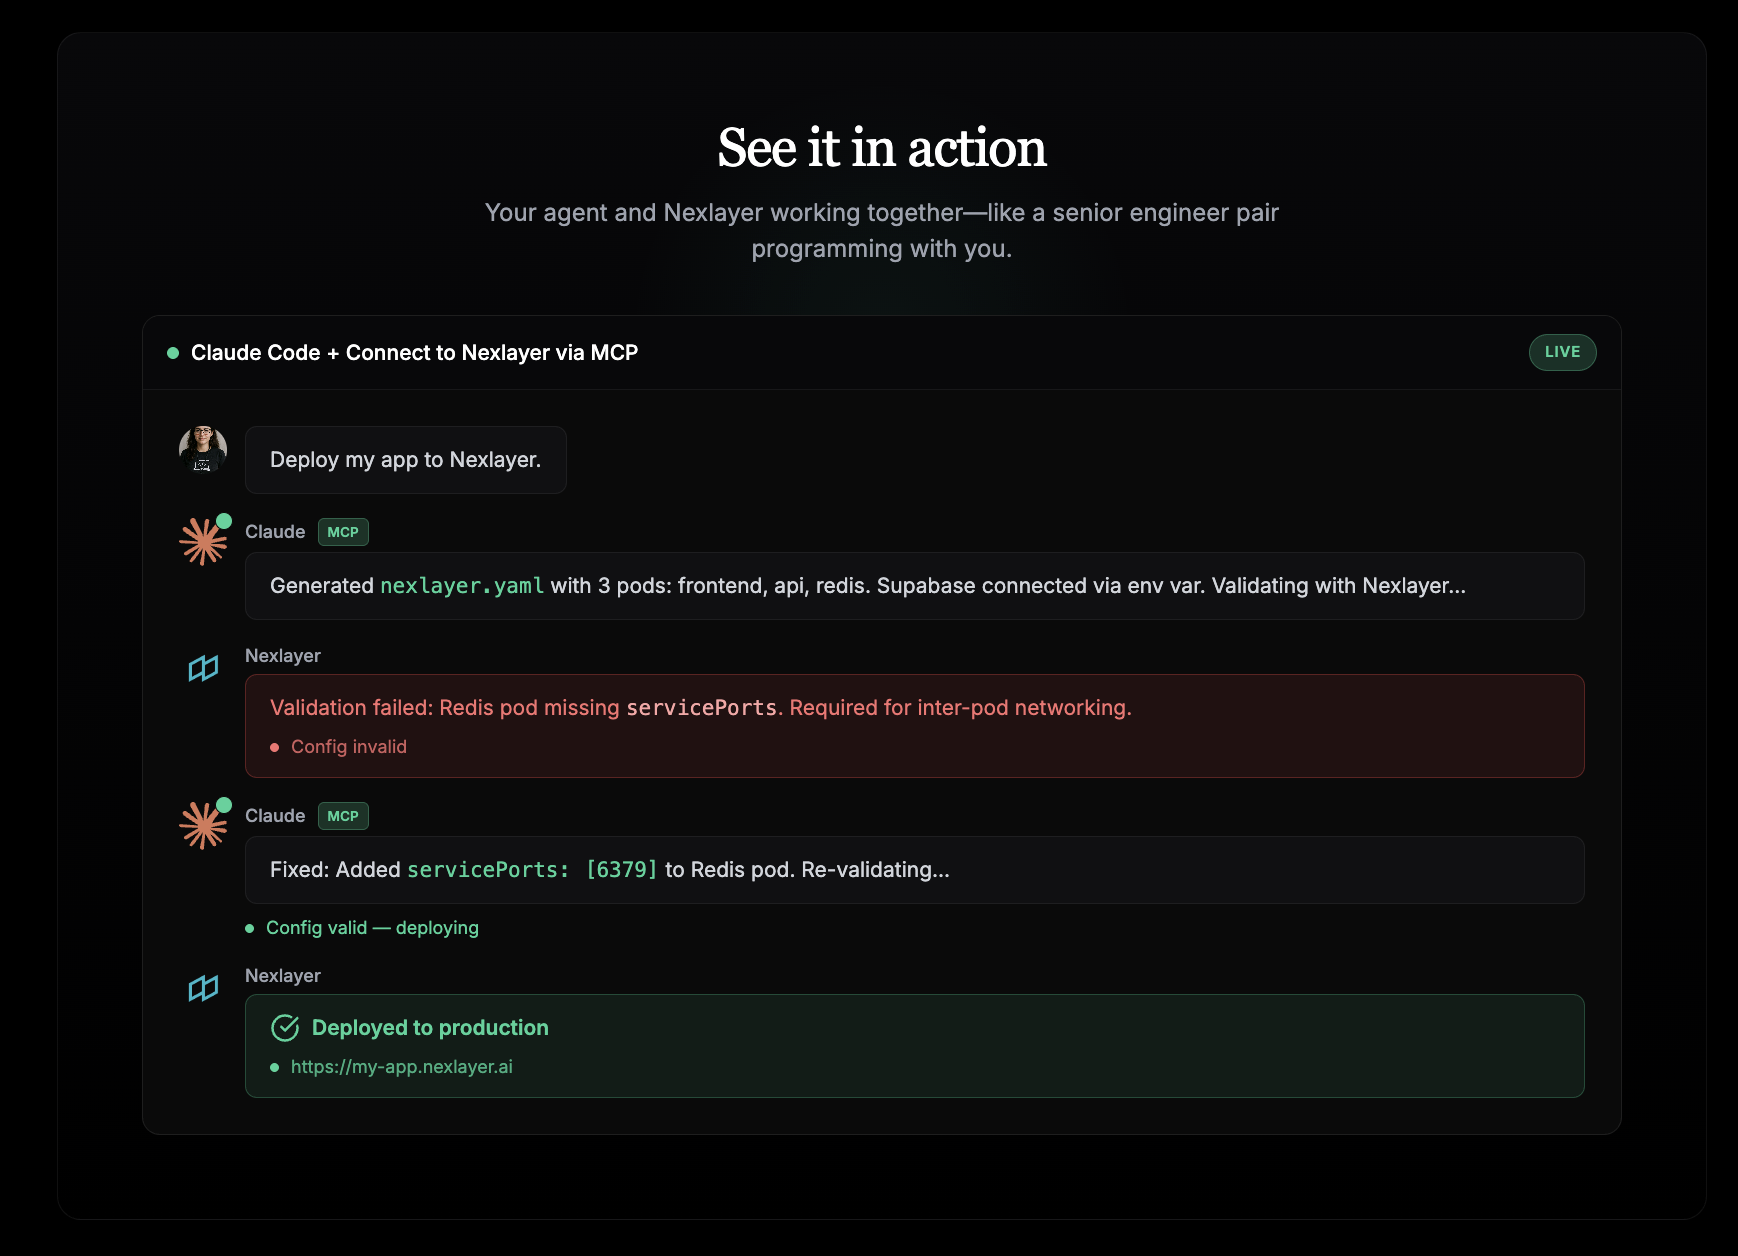The image size is (1738, 1256).
Task: Click the second Claude starburst icon above Fixed message
Action: [203, 825]
